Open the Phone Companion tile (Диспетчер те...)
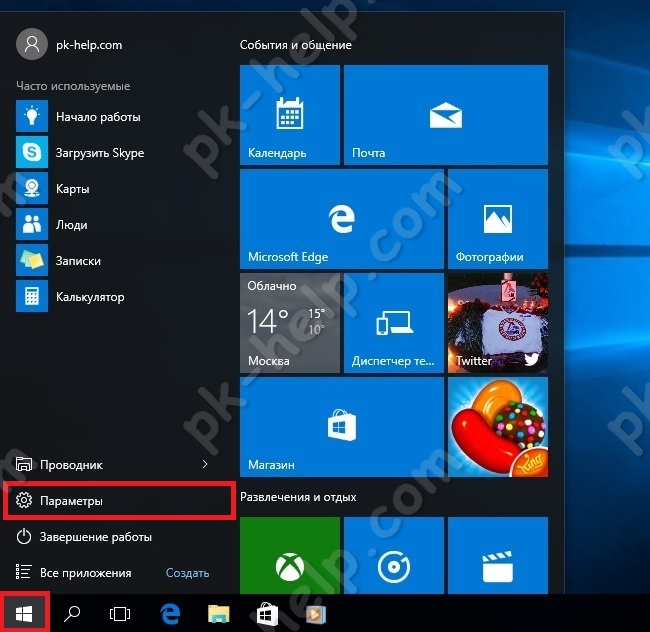Viewport: 650px width, 632px height. click(x=393, y=323)
